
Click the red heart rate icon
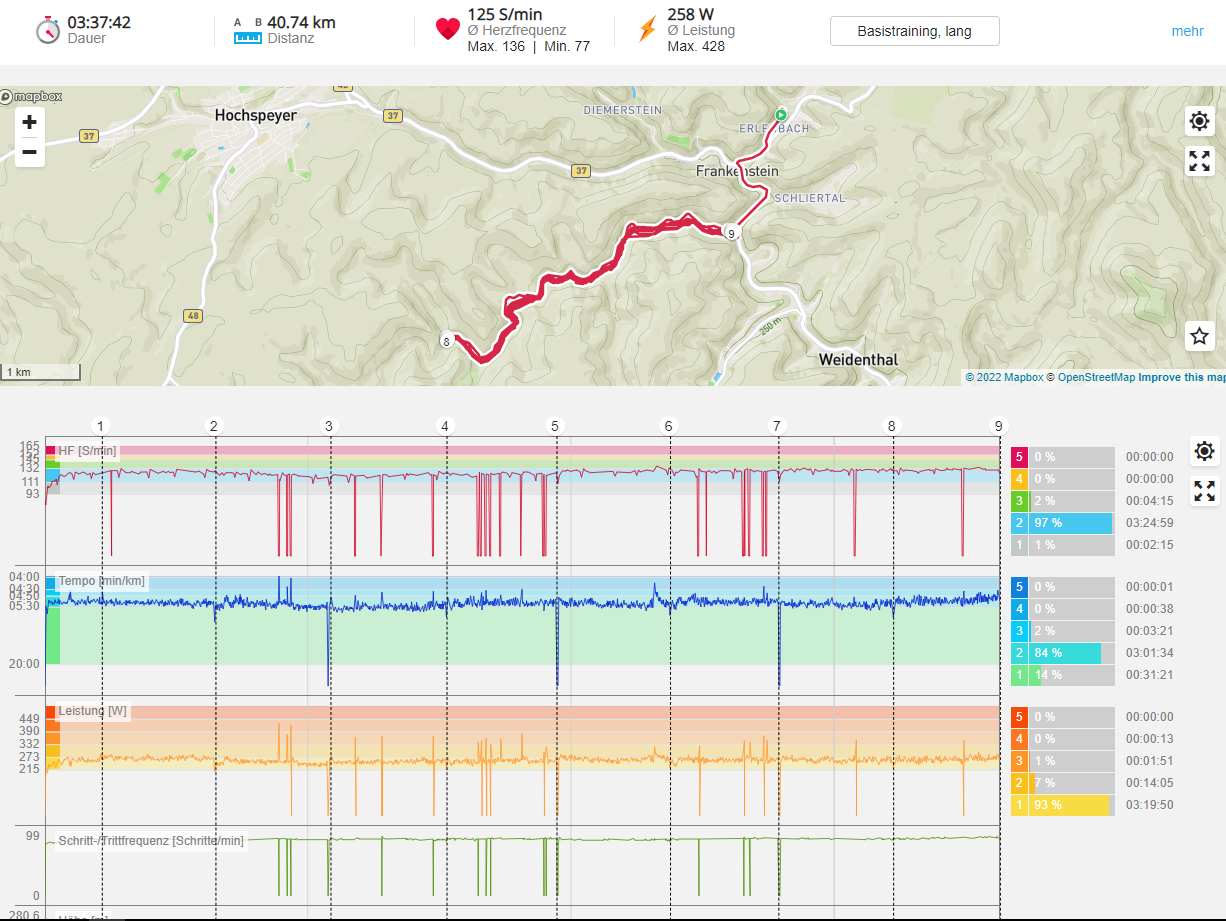[x=447, y=30]
